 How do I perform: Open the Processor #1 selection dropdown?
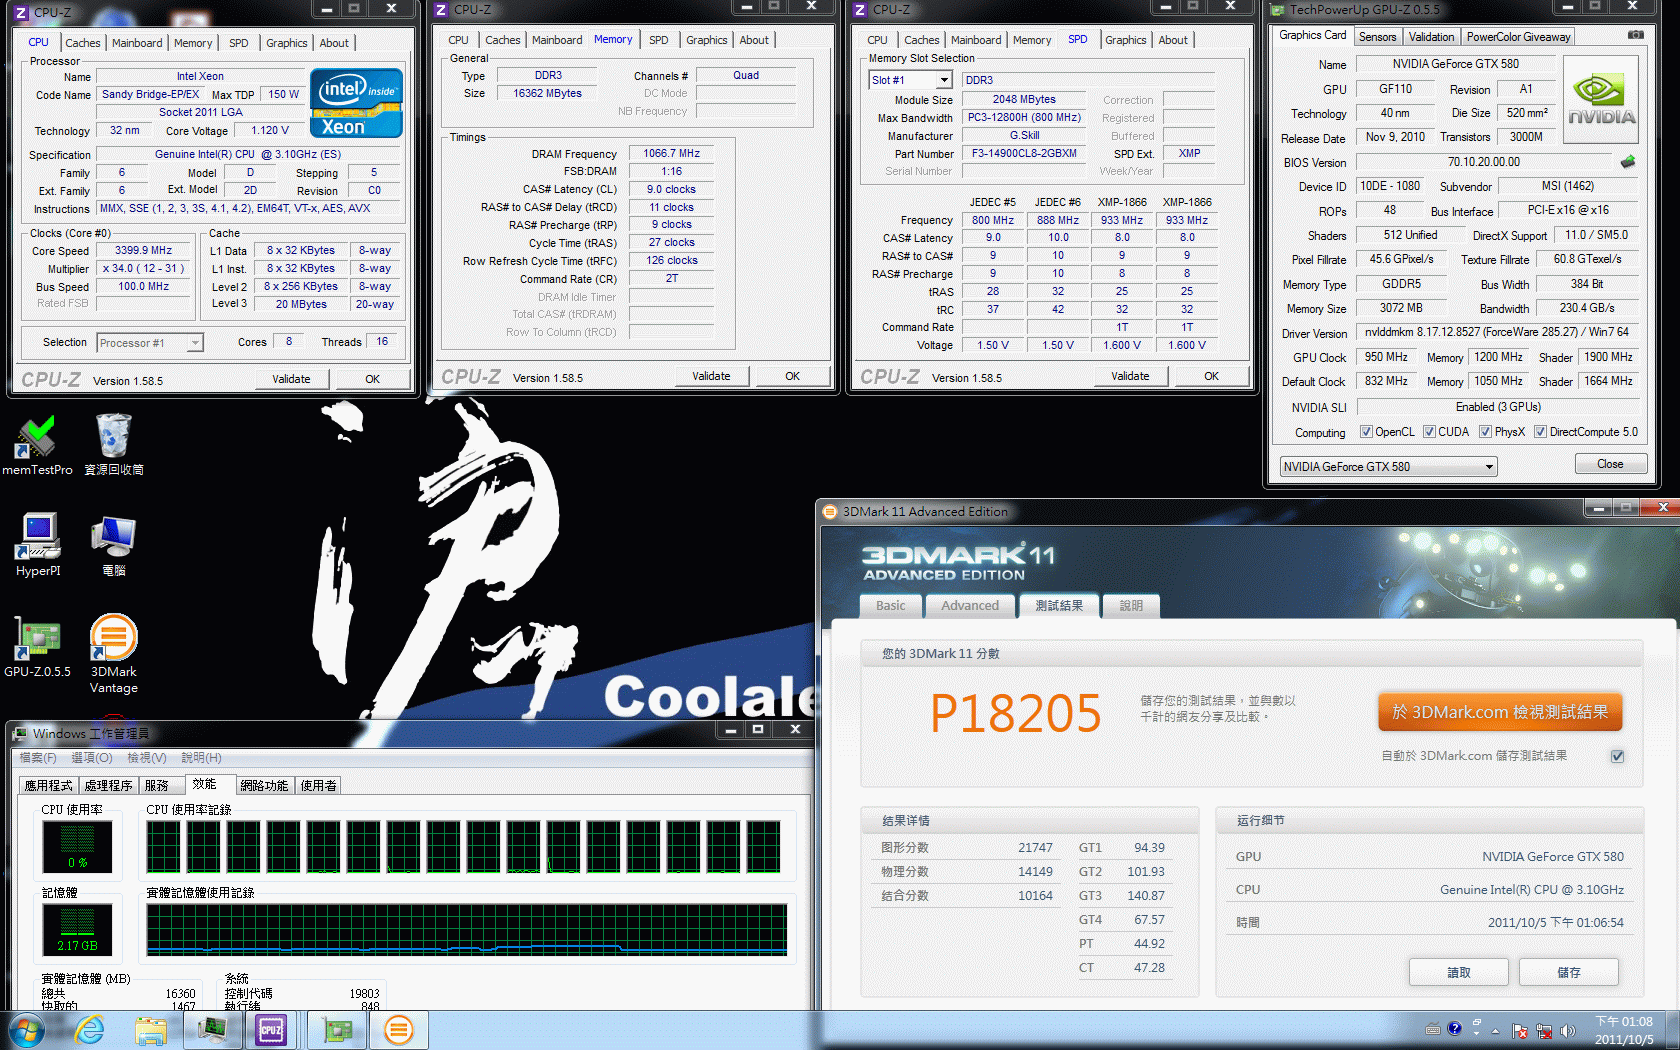tap(150, 343)
